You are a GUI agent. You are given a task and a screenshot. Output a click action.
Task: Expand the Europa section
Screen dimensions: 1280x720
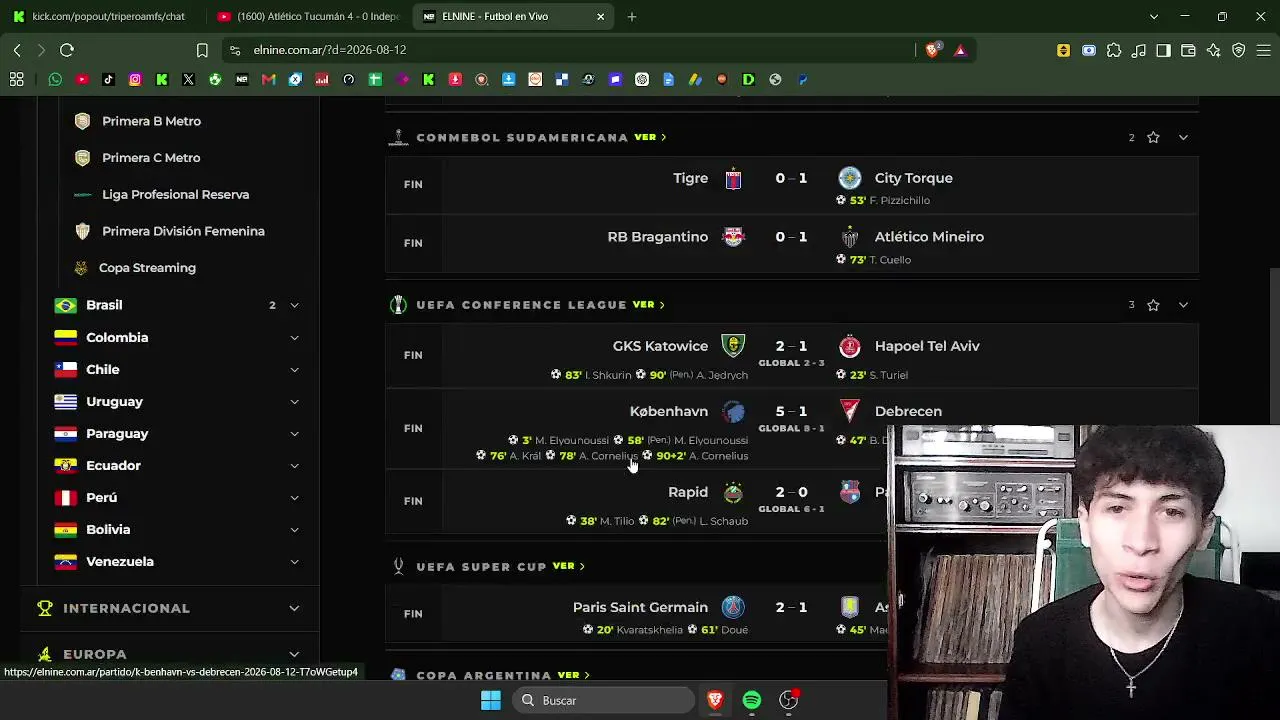point(294,654)
